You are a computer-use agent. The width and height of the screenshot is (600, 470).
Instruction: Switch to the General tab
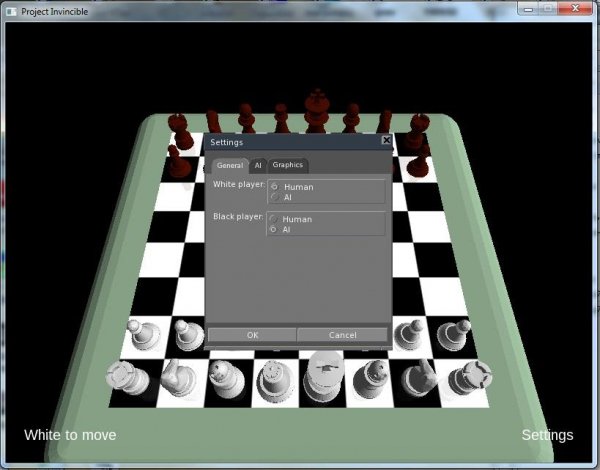(230, 165)
